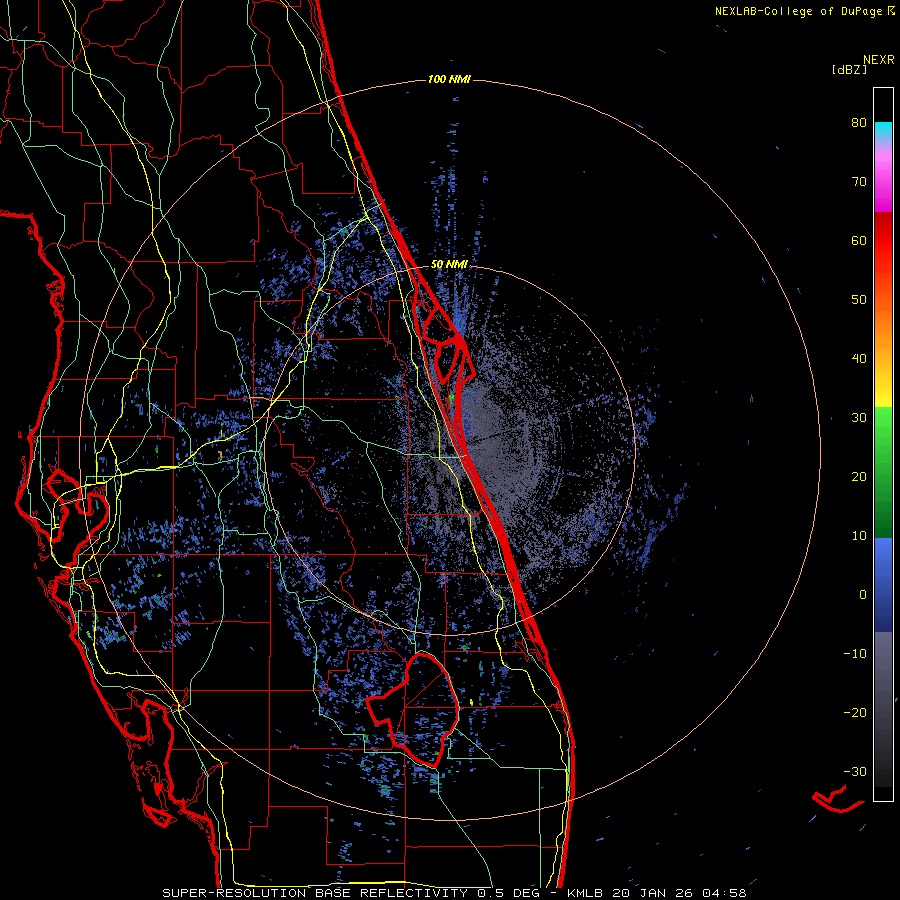Click the 40 value on the dBZ scale

[859, 359]
